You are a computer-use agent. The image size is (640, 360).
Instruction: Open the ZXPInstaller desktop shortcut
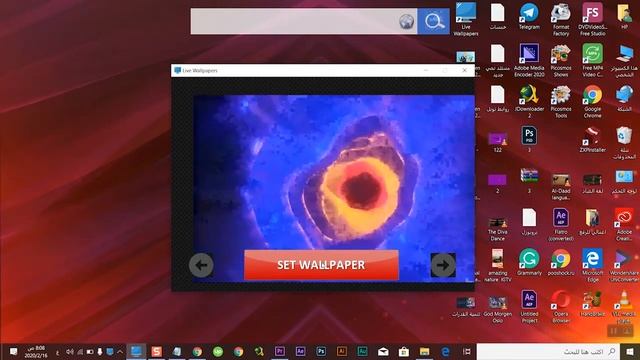click(x=592, y=139)
